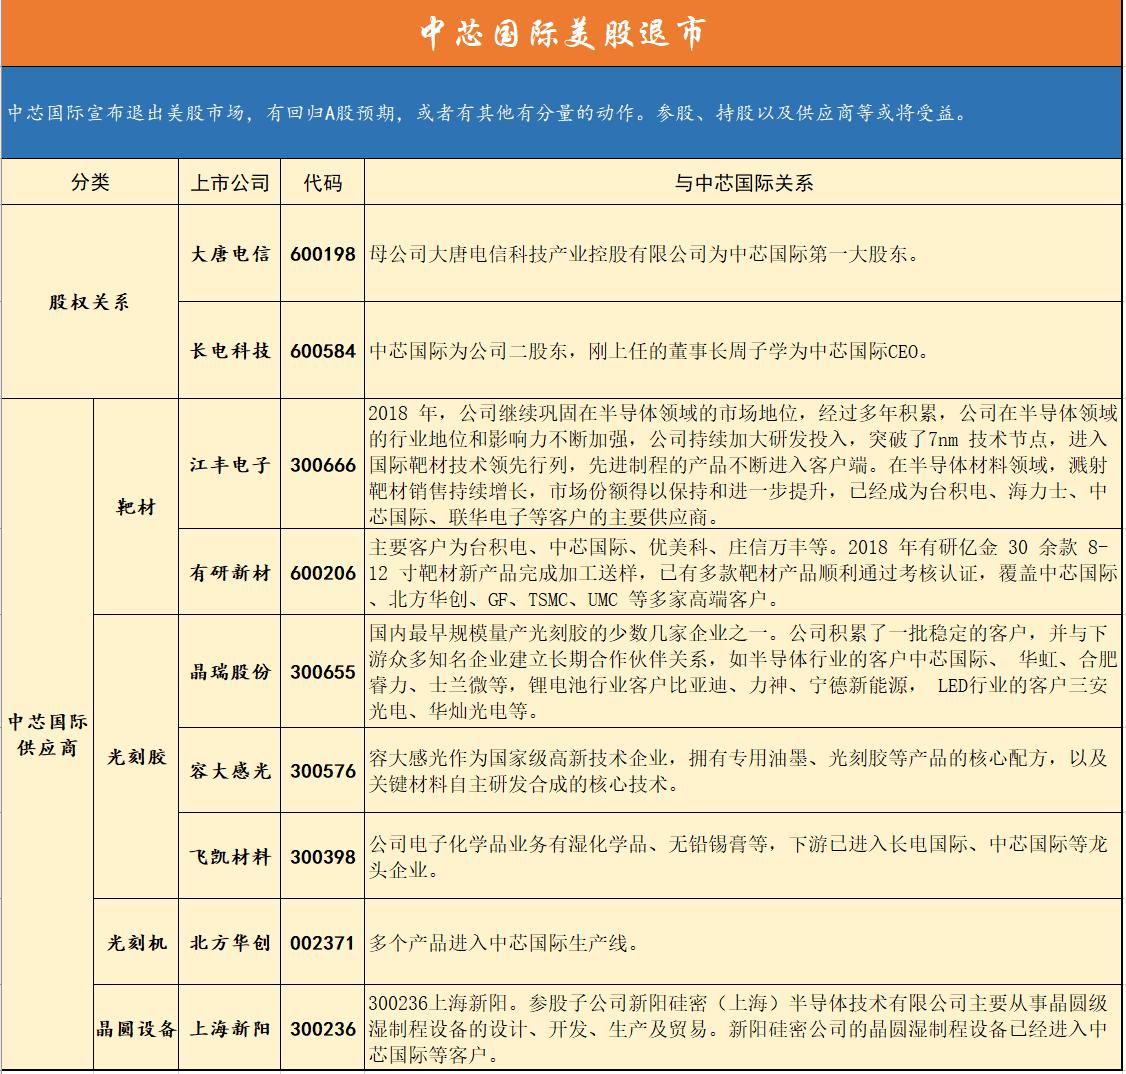Select the 分类 column header
Viewport: 1126px width, 1074px height.
tap(90, 182)
